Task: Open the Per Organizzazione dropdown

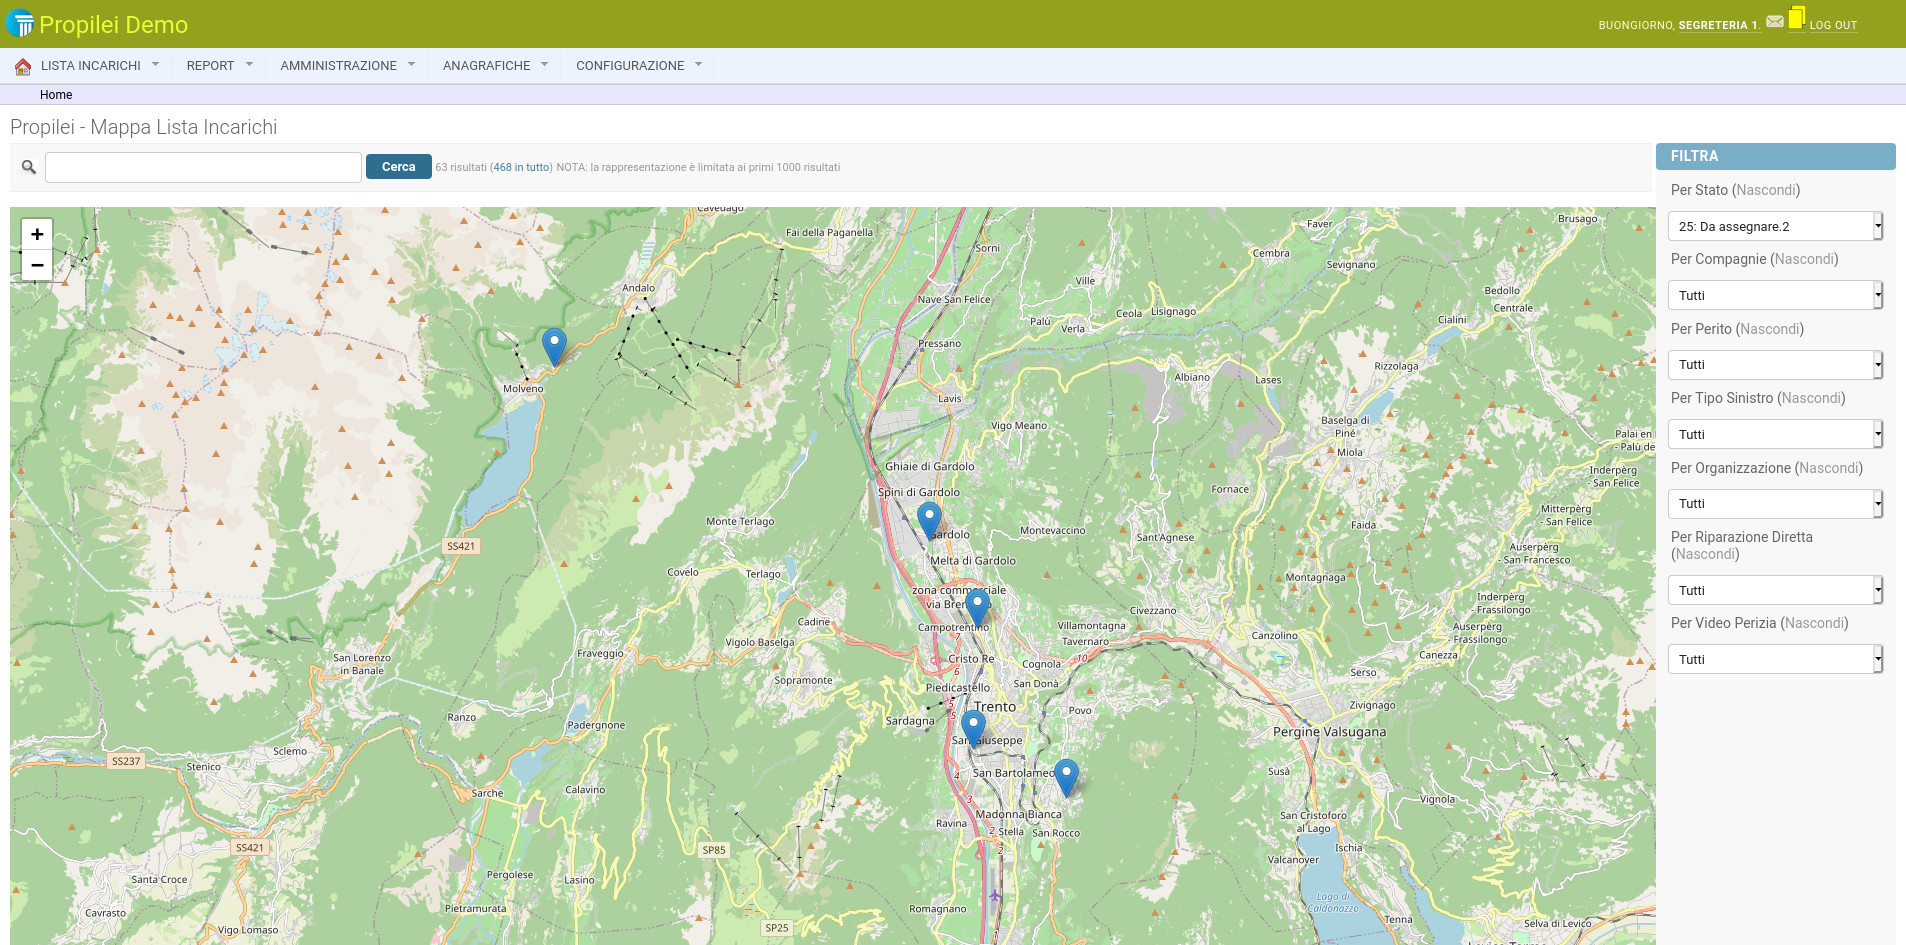Action: point(1775,504)
